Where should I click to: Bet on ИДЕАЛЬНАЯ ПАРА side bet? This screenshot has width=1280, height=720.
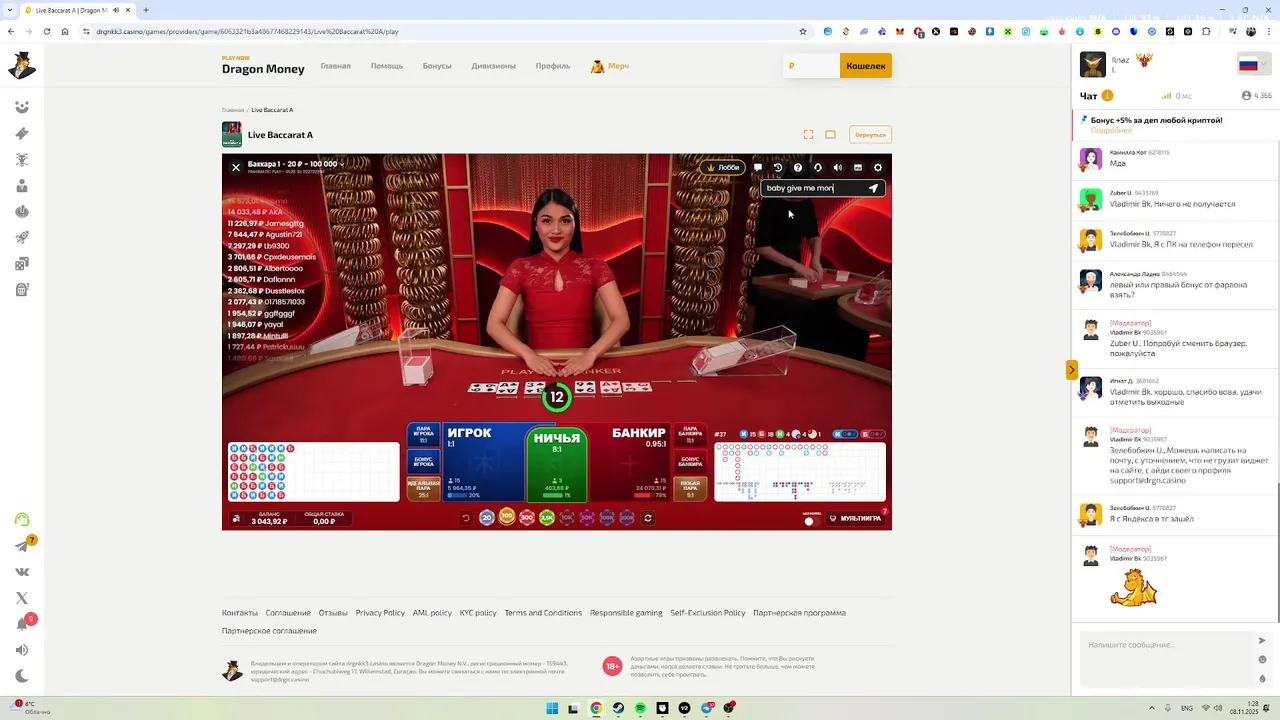[x=424, y=489]
